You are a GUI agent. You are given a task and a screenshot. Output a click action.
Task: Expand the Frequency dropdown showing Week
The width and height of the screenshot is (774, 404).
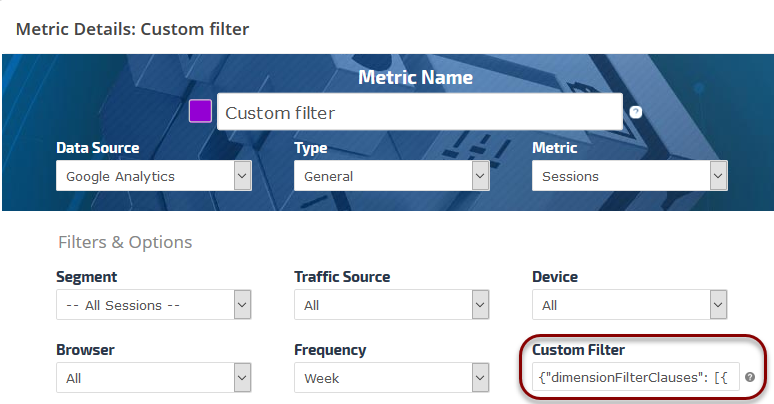391,378
